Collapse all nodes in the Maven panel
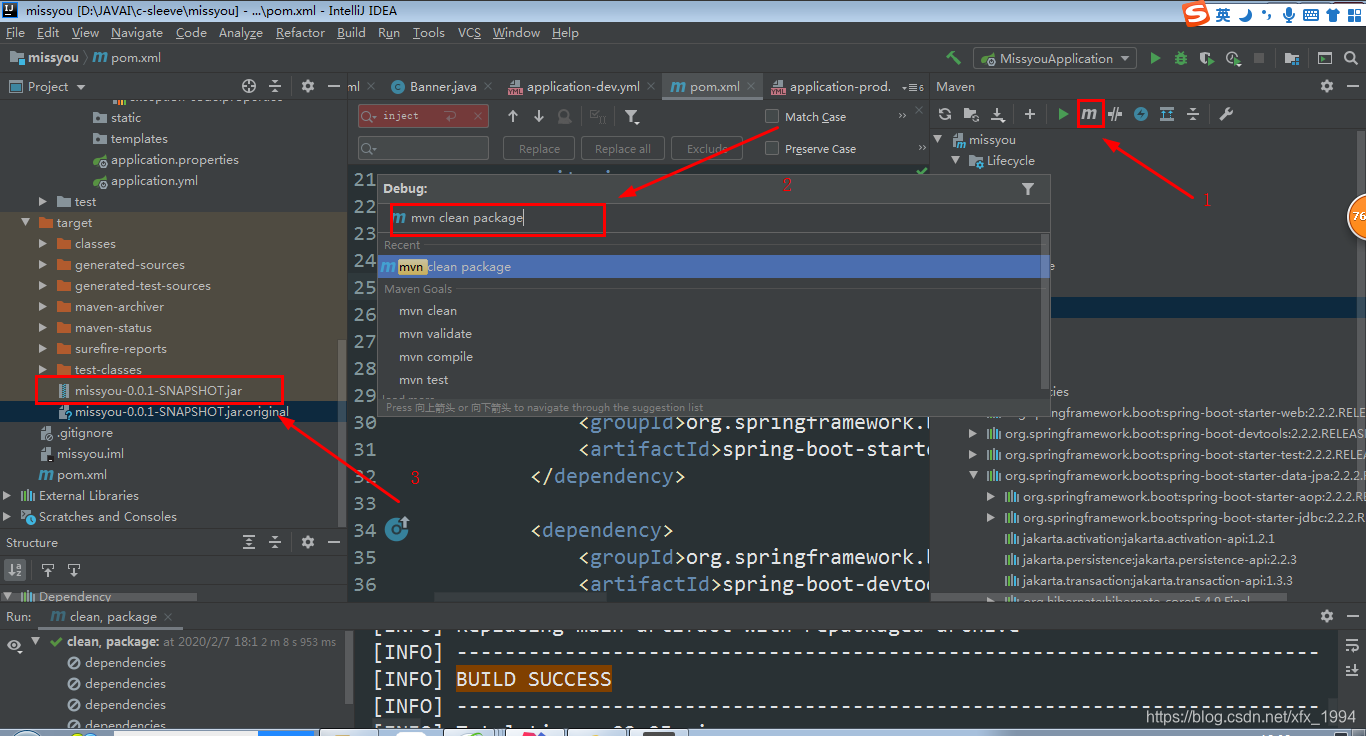Image resolution: width=1366 pixels, height=736 pixels. point(1193,114)
